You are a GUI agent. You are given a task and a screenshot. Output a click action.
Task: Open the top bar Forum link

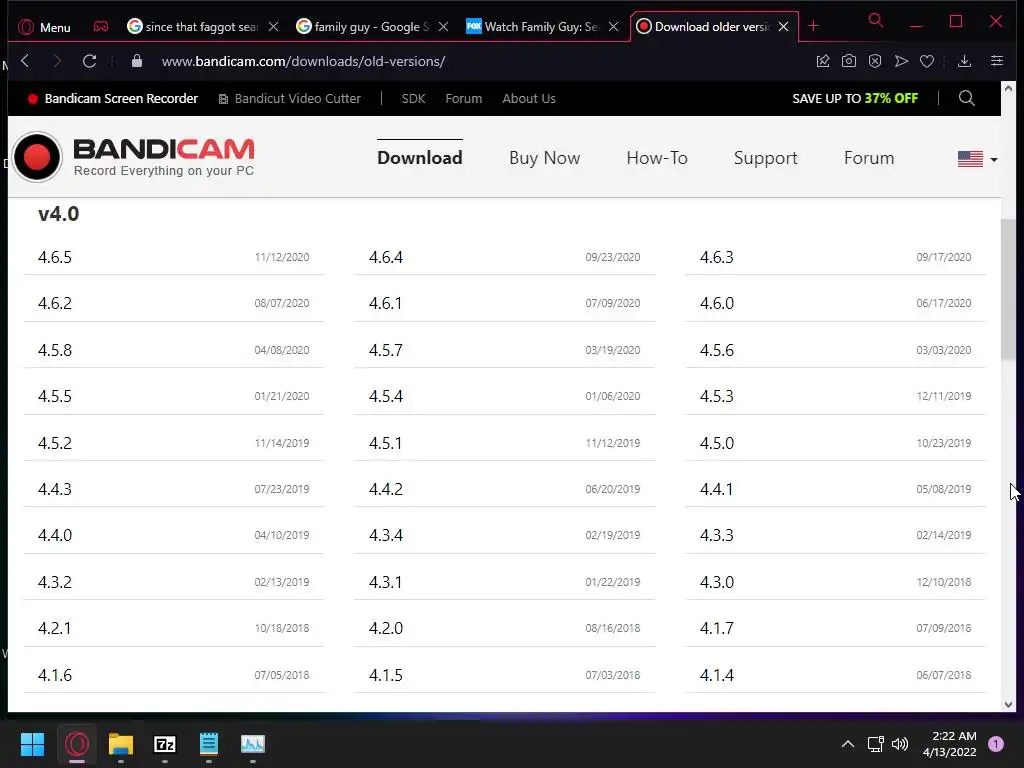coord(464,99)
